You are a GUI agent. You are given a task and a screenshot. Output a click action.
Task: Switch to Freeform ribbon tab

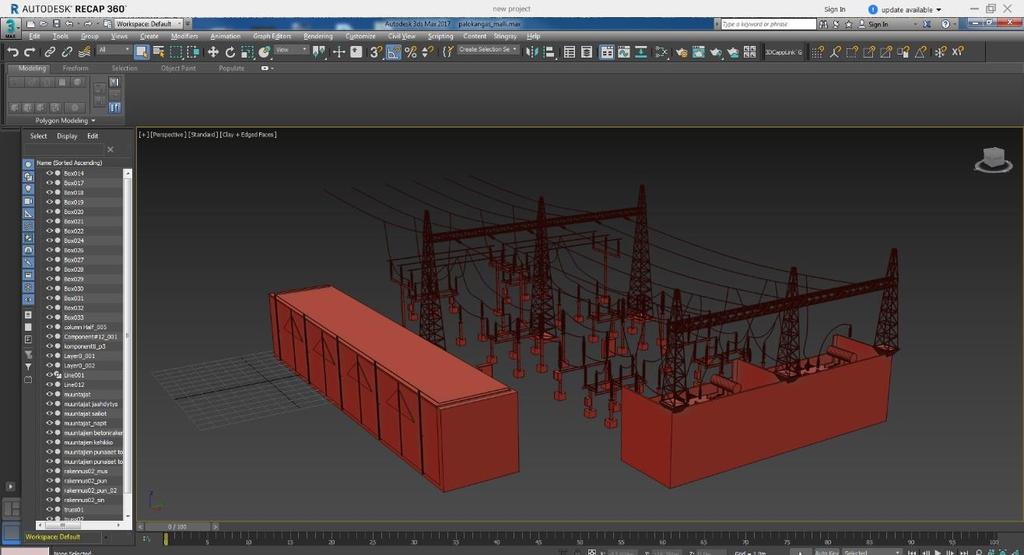coord(75,68)
